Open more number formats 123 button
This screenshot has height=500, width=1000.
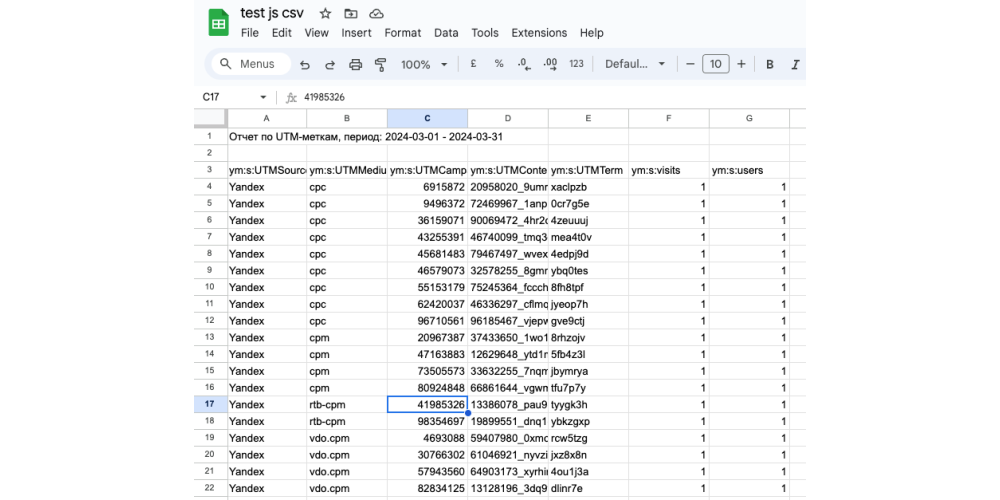point(577,64)
